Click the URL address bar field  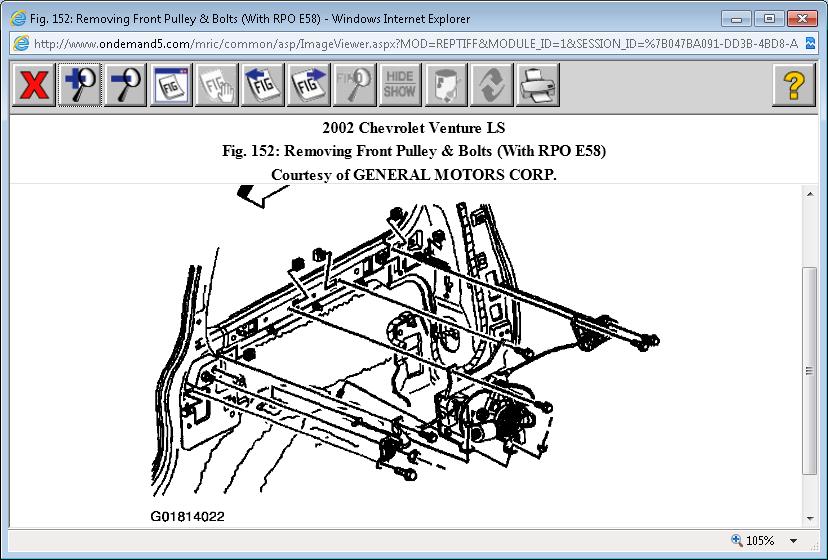(416, 44)
